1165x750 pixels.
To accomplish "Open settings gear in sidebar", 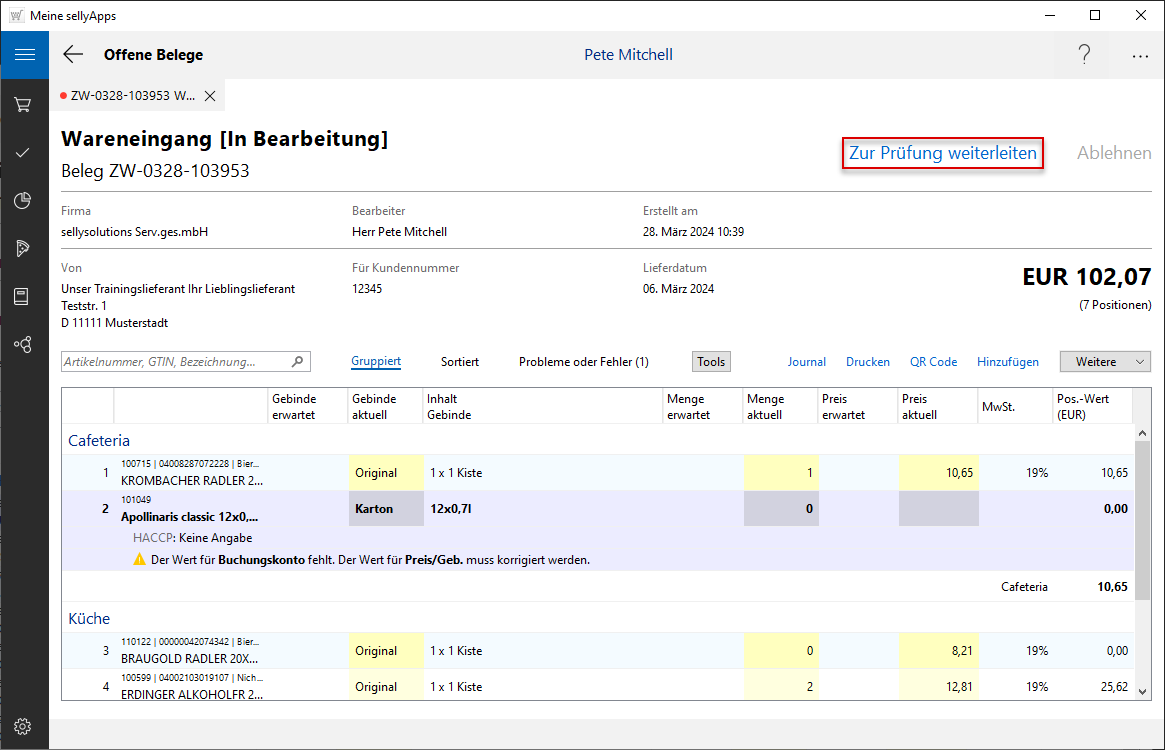I will pos(24,727).
